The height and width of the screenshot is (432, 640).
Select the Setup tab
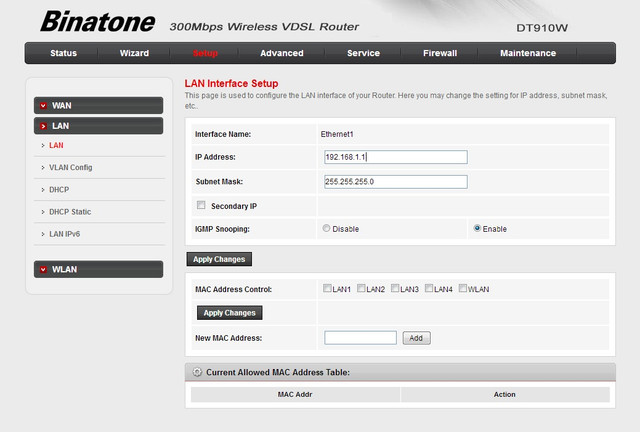click(205, 53)
